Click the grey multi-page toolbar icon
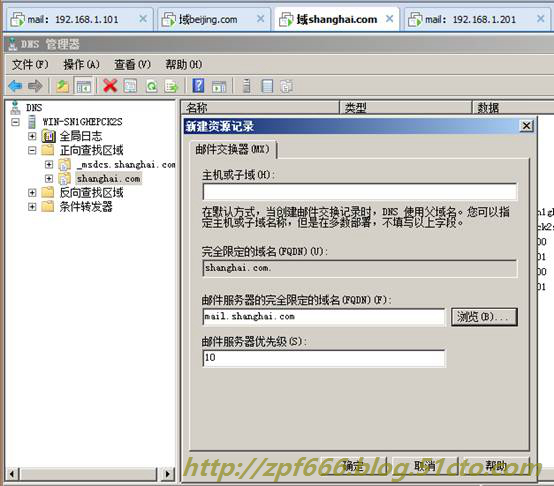This screenshot has width=554, height=486. 287,86
